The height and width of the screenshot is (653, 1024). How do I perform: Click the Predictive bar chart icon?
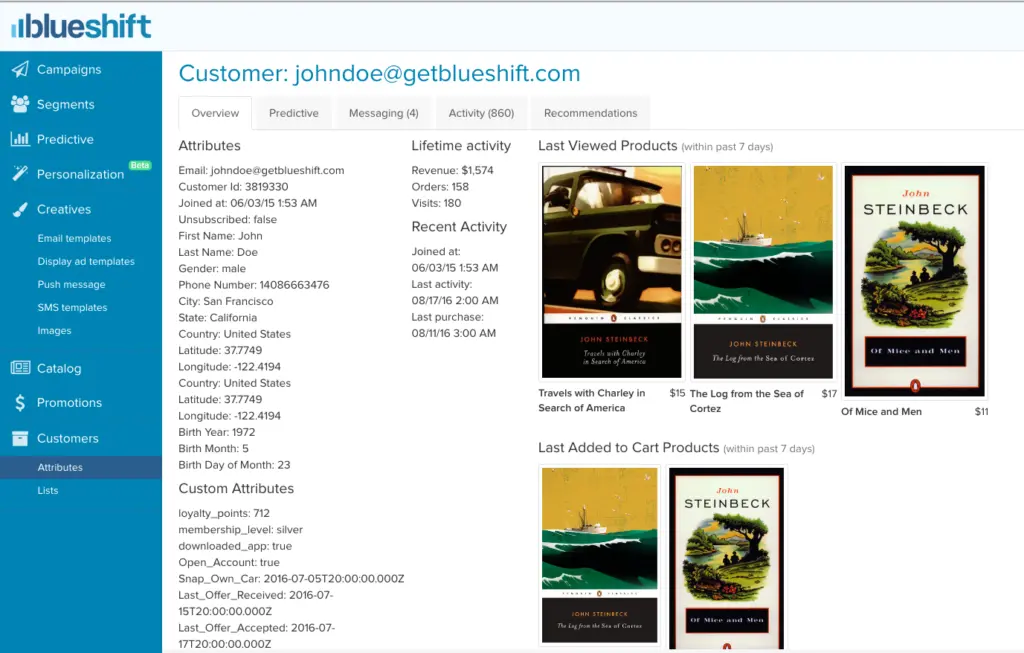[x=20, y=138]
